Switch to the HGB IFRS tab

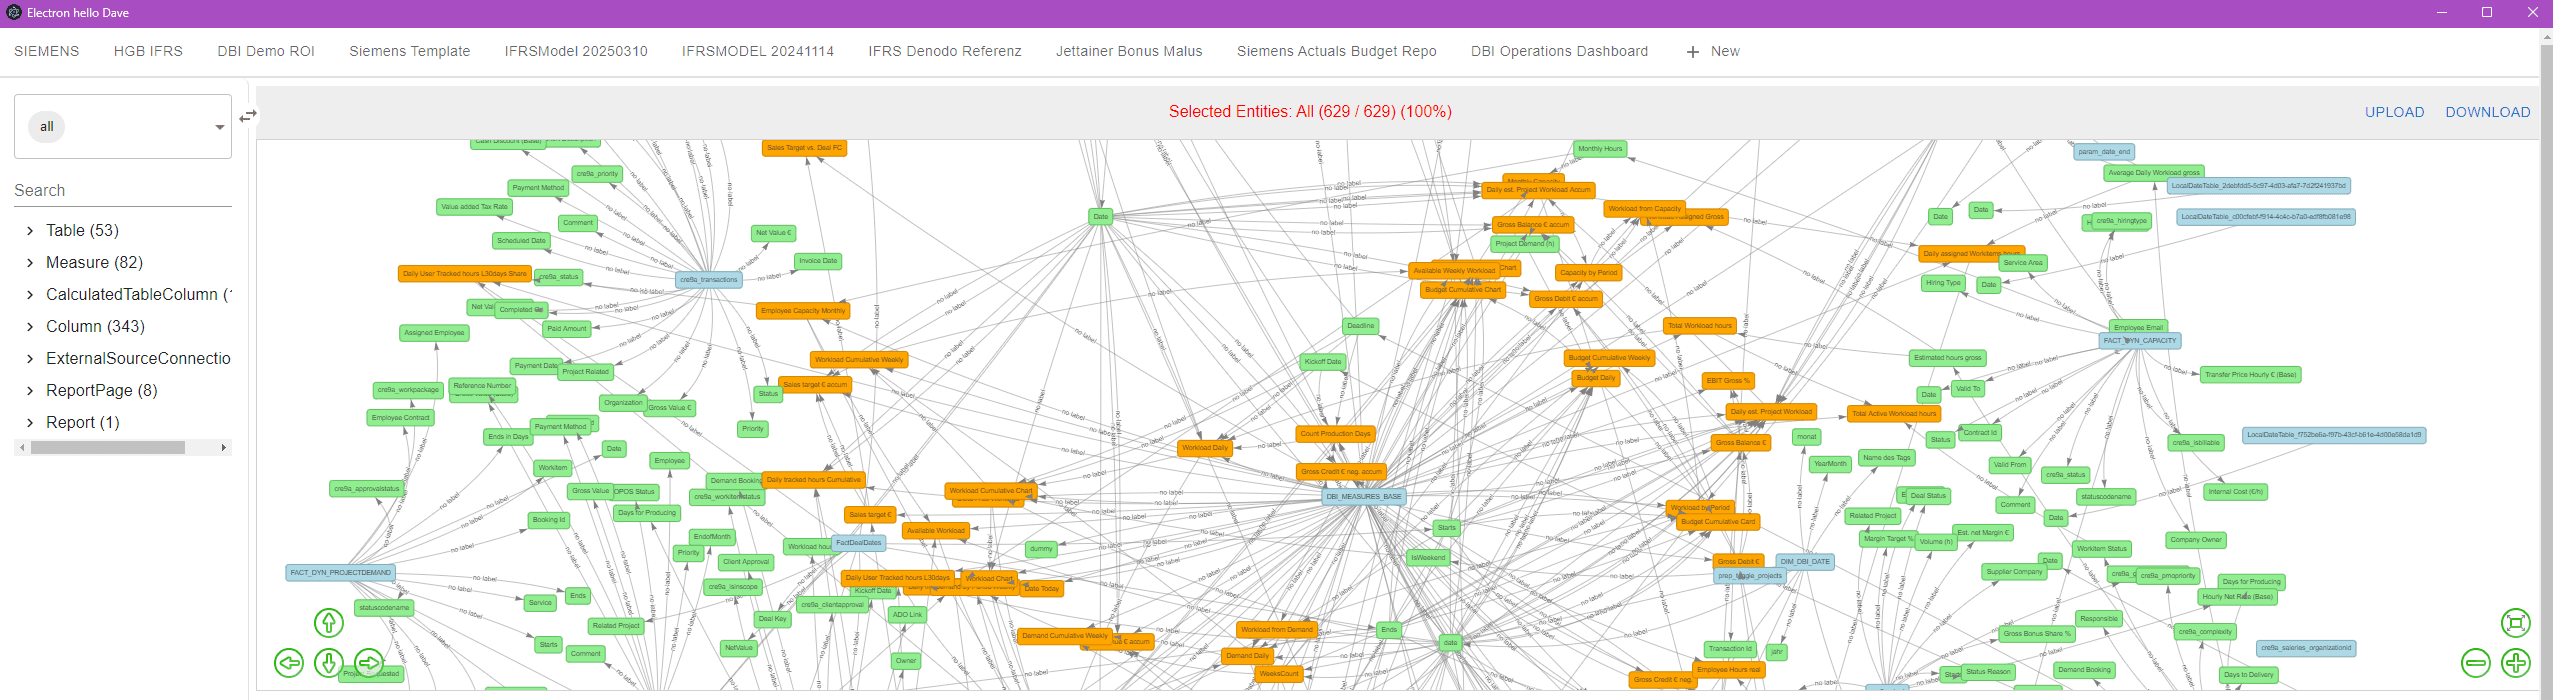point(148,51)
